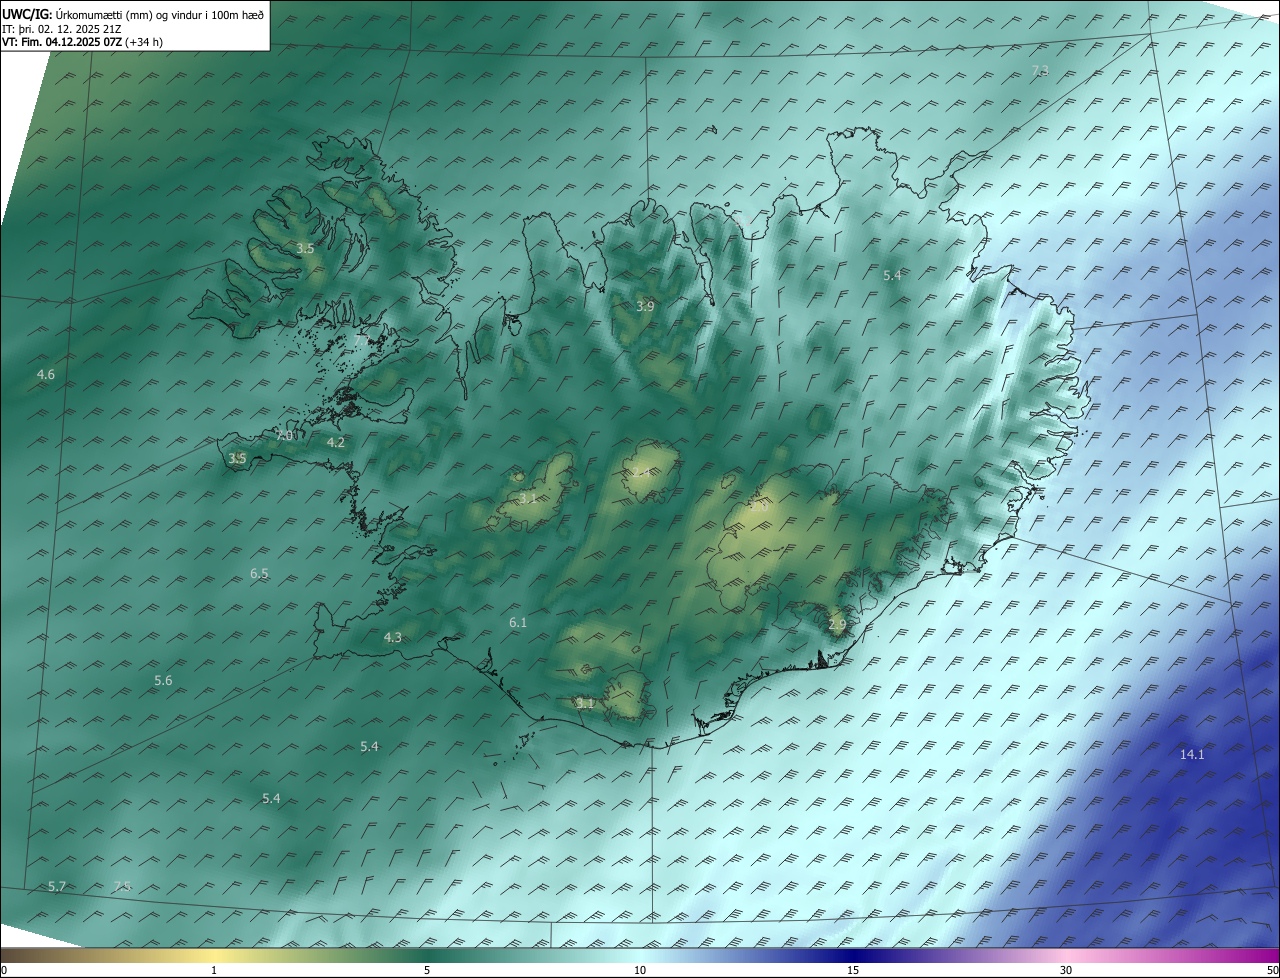Click the 0 tick label on the color scale
Screen dimensions: 1280x978
[x=4, y=970]
